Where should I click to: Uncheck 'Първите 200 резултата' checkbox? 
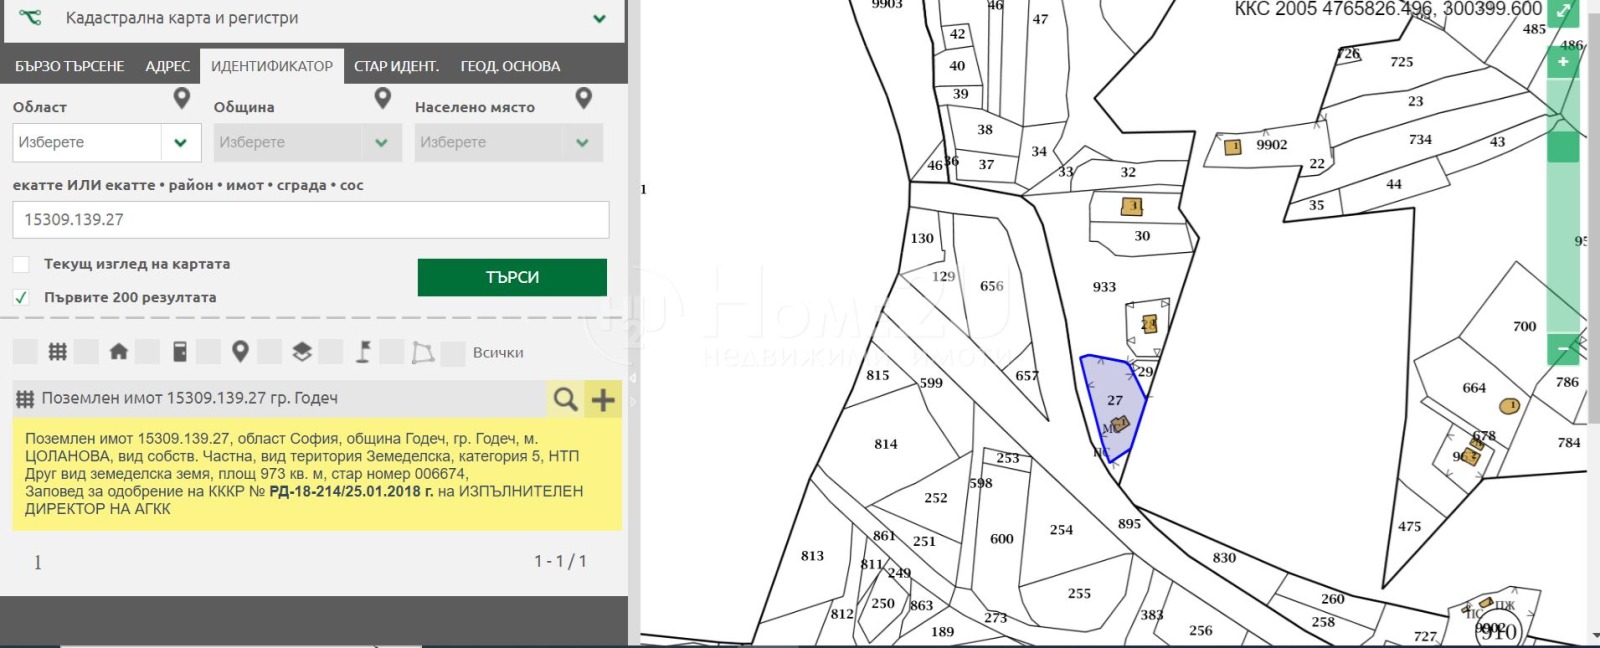click(21, 297)
